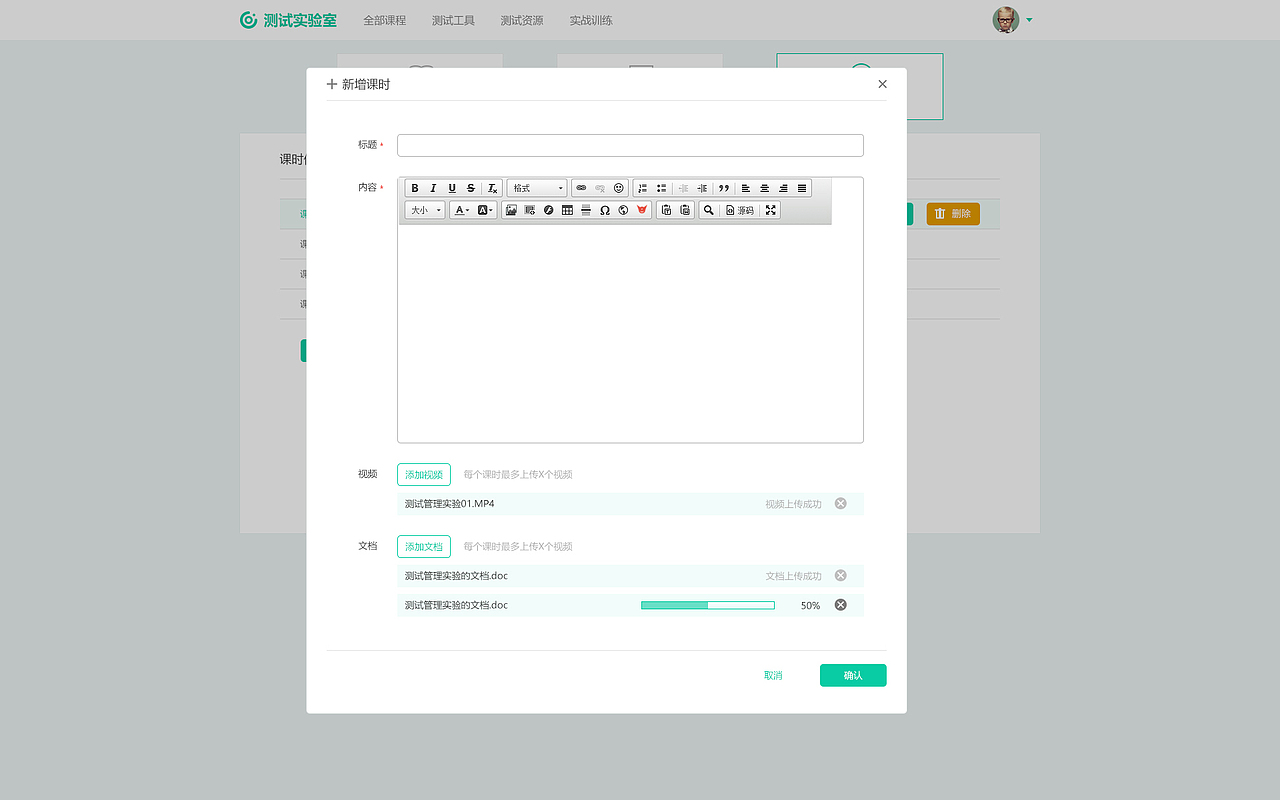Insert a horizontal line
1280x800 pixels.
(x=586, y=210)
